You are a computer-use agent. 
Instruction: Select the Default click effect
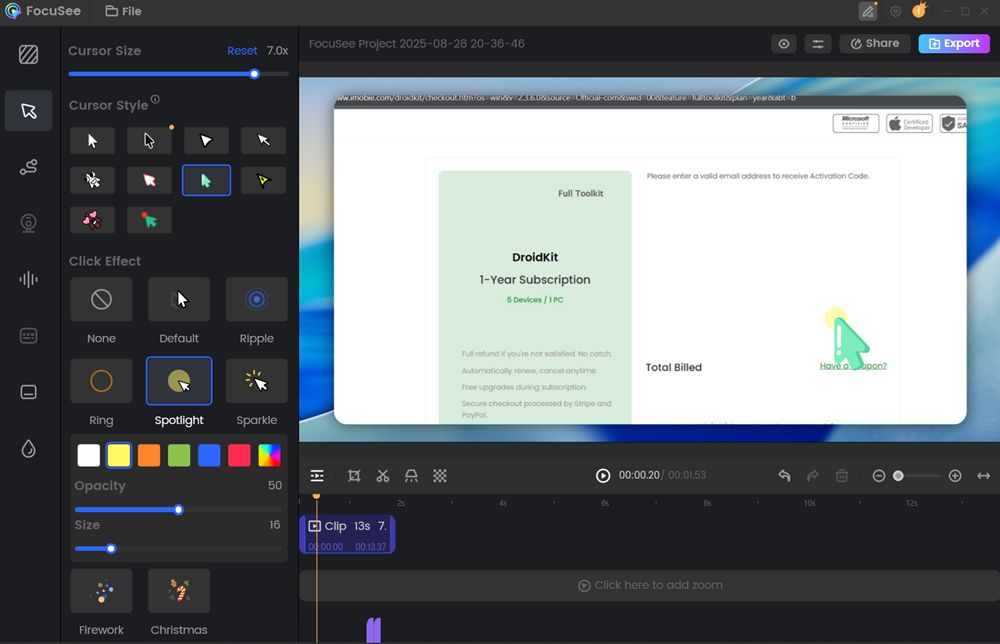point(179,299)
